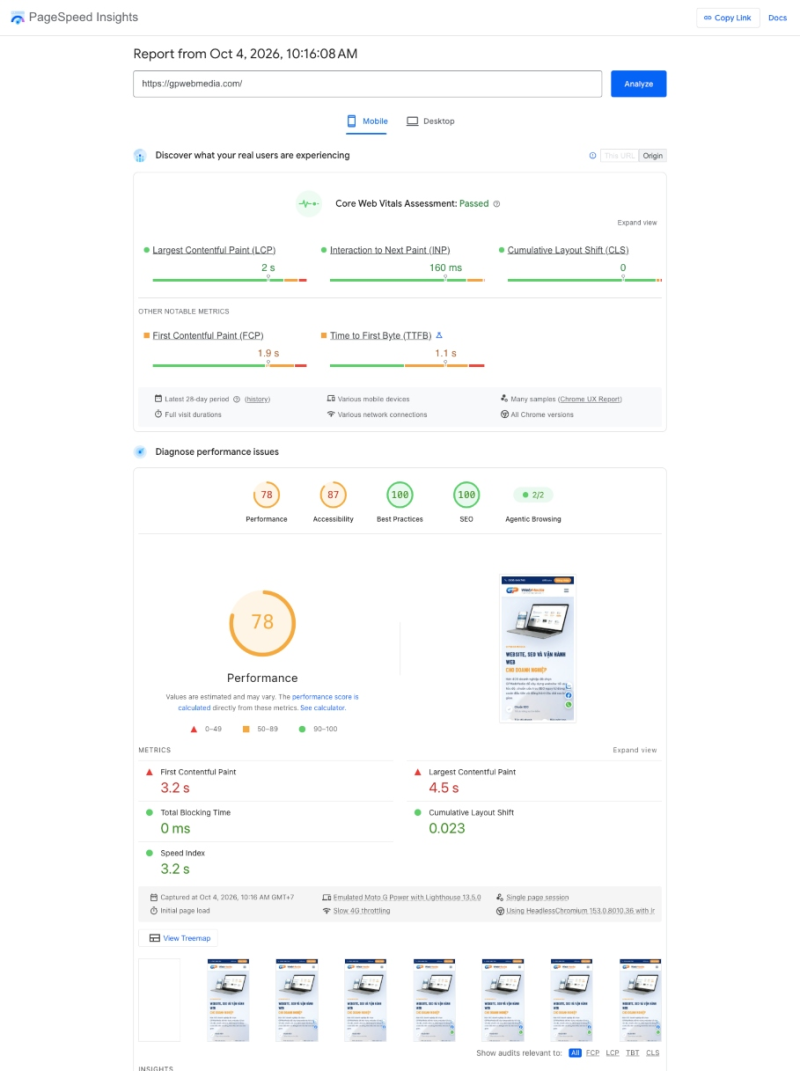Click the FCP 1.9 s distribution bar

pos(230,365)
